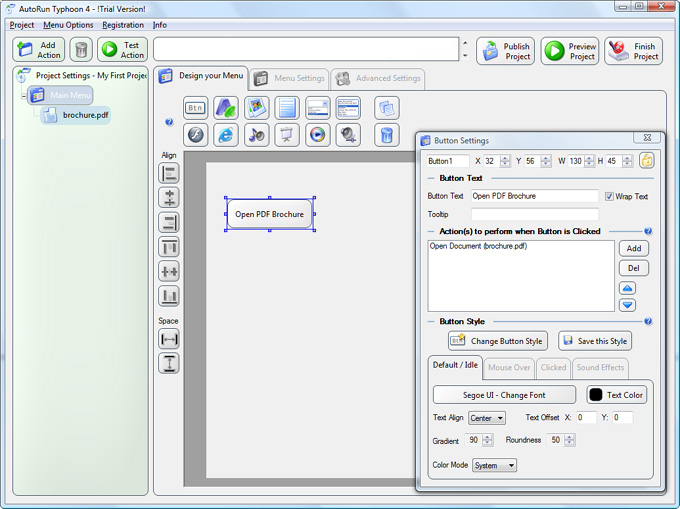Open the Menu Options menu
680x509 pixels.
[68, 25]
